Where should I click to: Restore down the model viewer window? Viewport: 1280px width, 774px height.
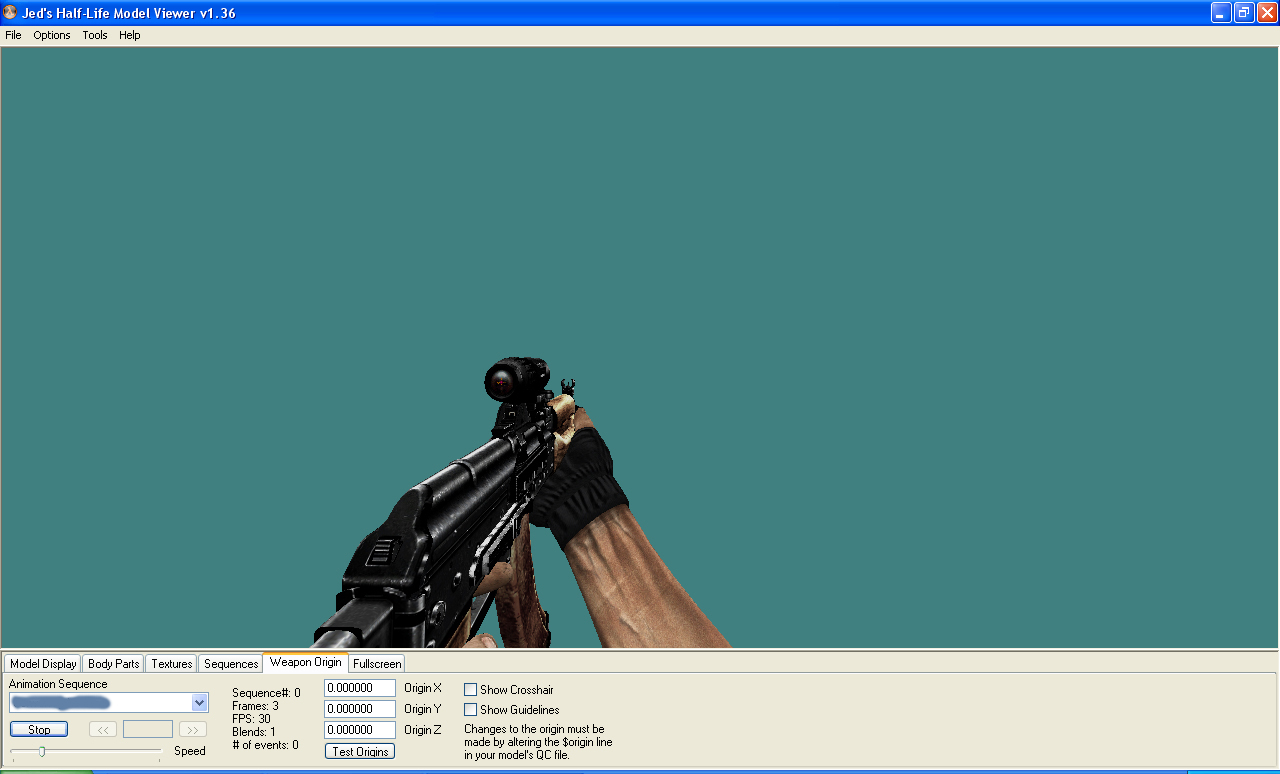coord(1244,13)
